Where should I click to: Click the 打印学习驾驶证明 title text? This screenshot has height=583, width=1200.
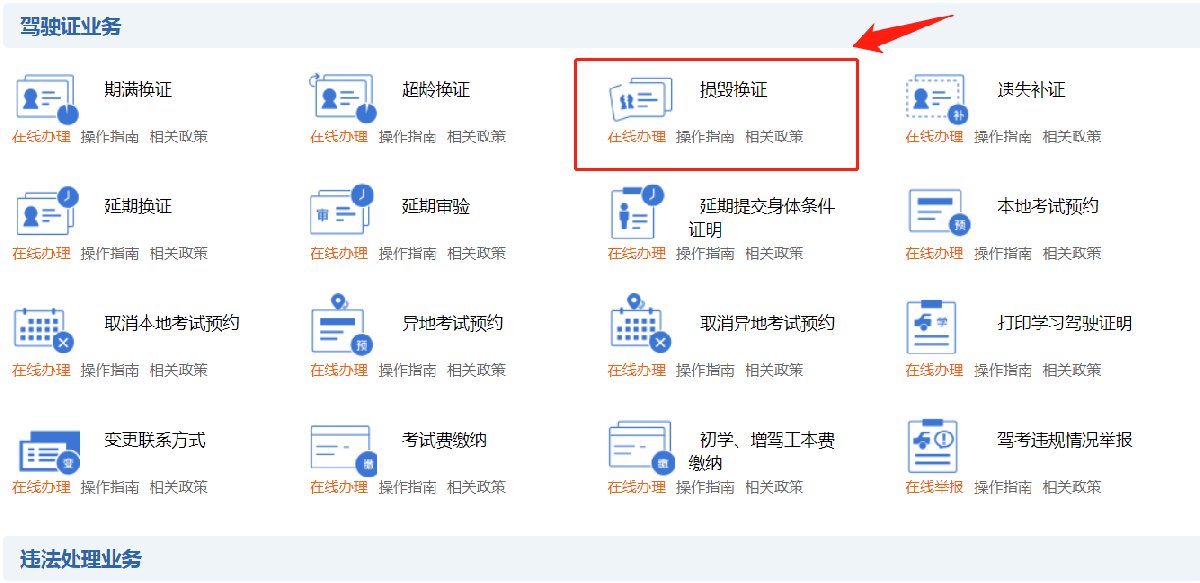1065,324
